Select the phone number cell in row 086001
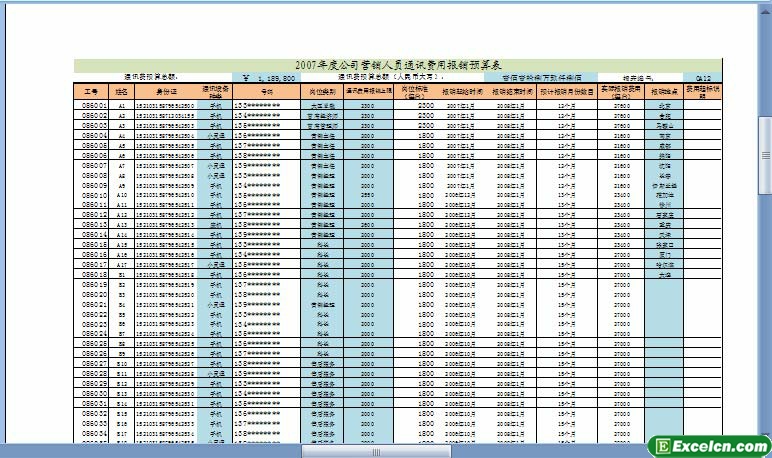 point(266,105)
